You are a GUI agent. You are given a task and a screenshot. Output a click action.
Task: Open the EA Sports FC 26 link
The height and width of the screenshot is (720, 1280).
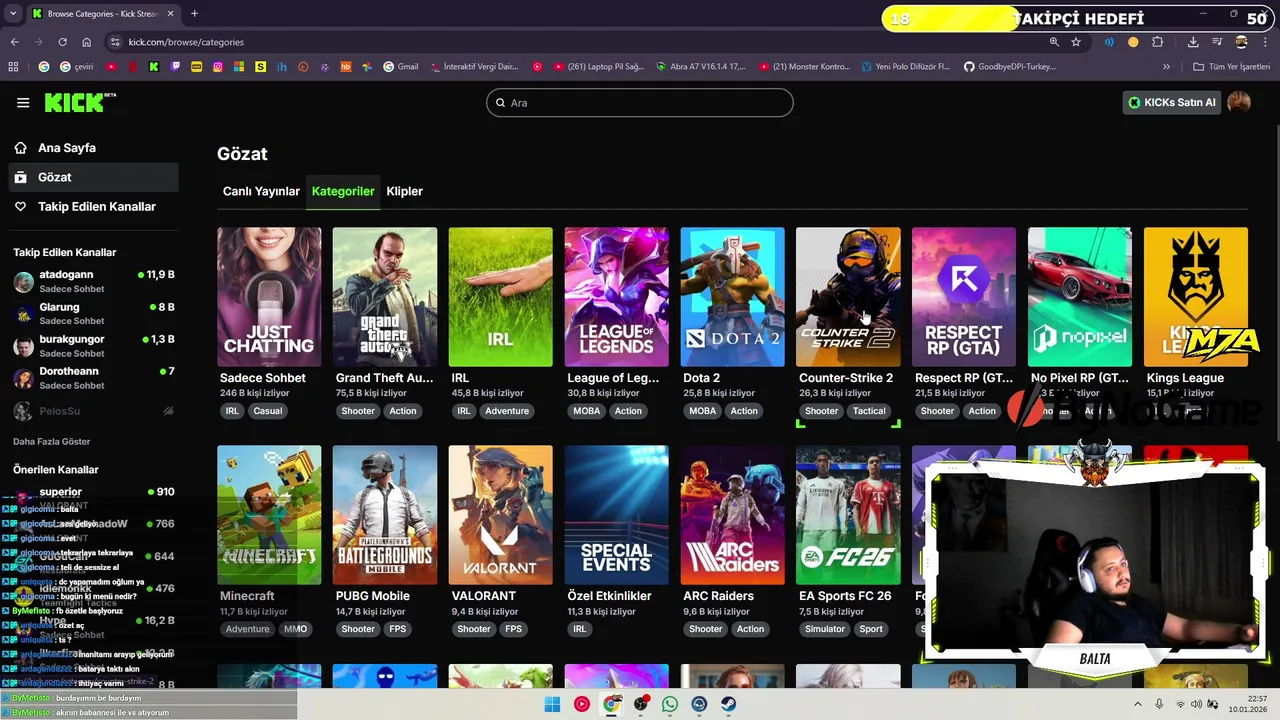pos(845,596)
